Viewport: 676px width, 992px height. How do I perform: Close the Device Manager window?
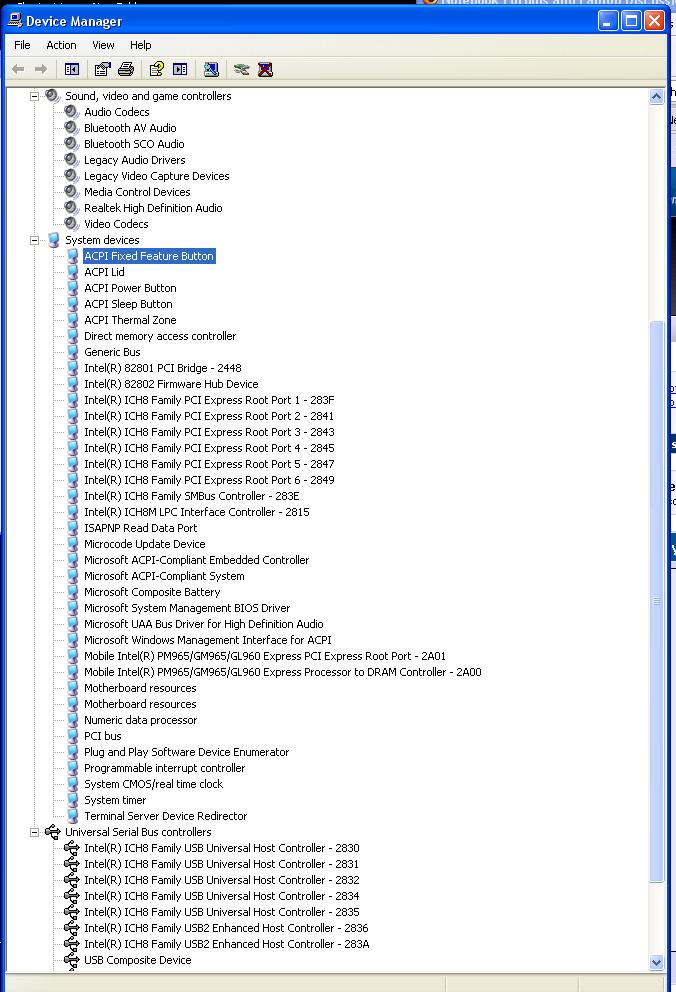click(654, 21)
